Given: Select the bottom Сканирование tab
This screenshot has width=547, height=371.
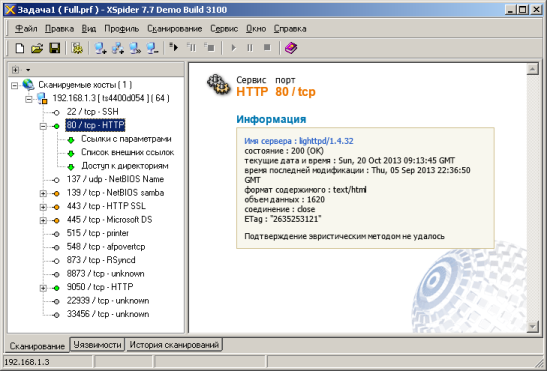Looking at the screenshot, I should [37, 346].
